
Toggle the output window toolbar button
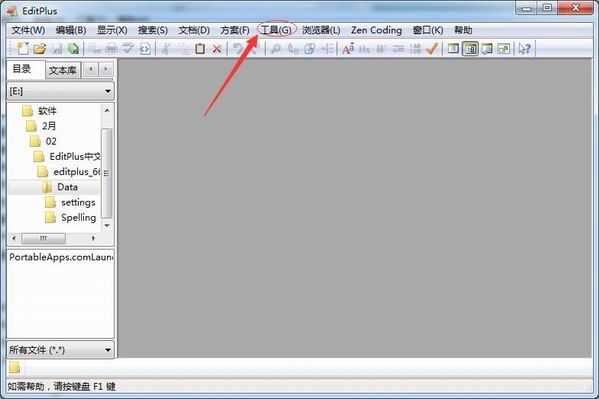tap(487, 49)
